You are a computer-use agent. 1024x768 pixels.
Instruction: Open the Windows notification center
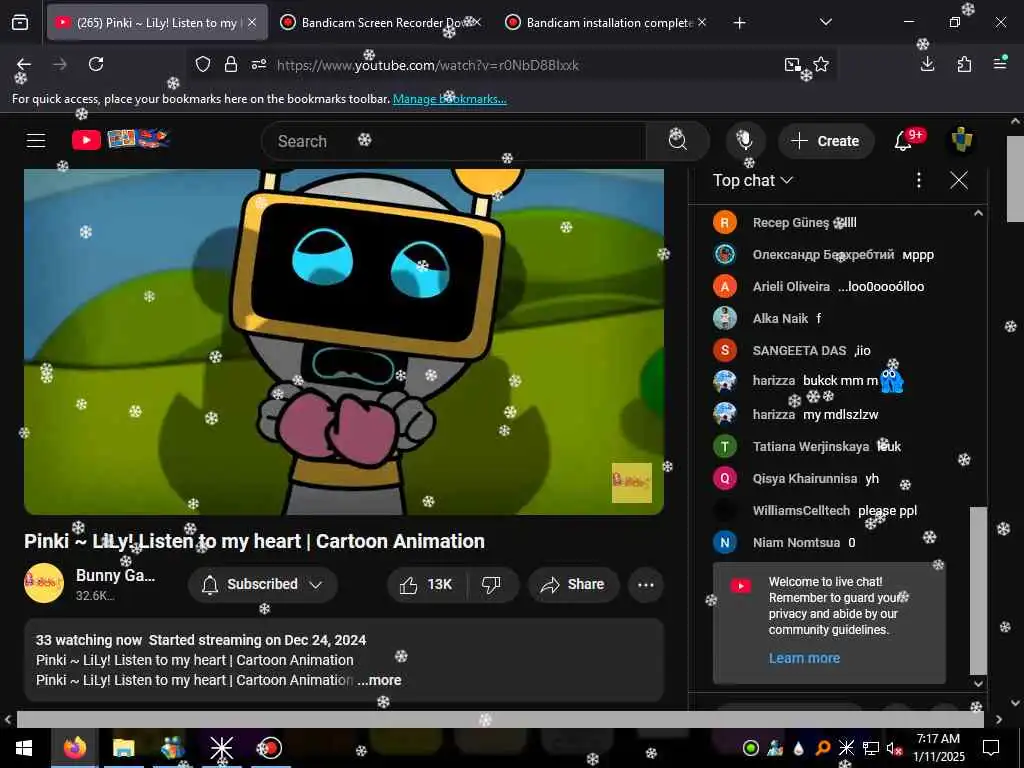pos(991,748)
